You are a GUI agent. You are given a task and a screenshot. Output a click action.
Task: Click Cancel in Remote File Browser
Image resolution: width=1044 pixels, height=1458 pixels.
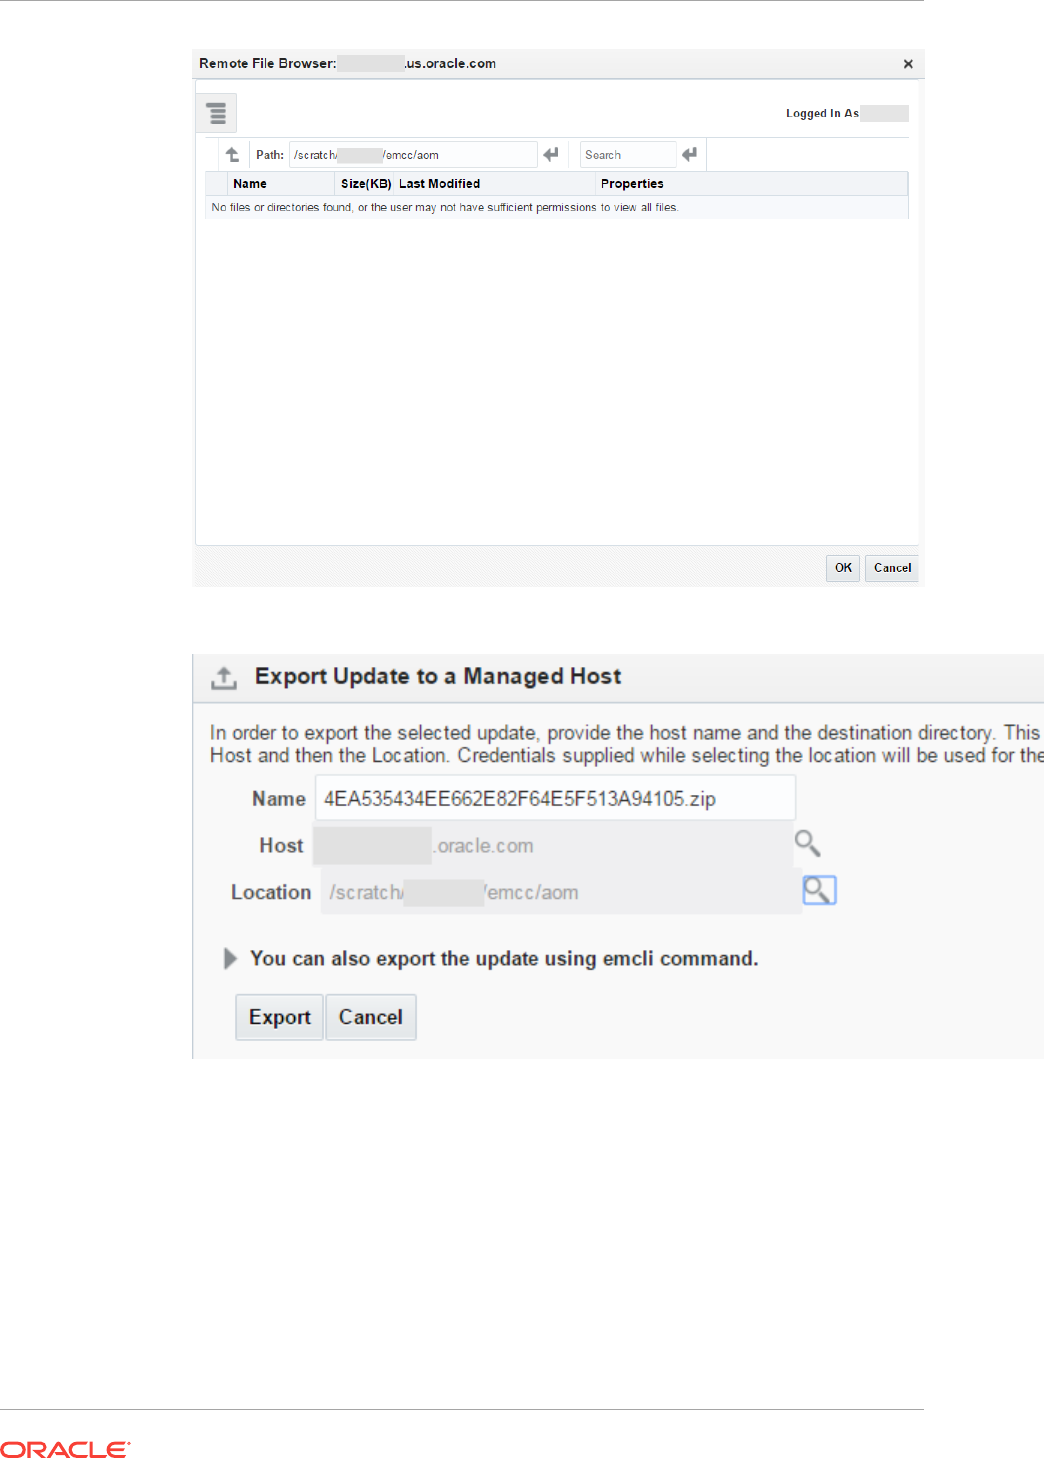click(892, 568)
